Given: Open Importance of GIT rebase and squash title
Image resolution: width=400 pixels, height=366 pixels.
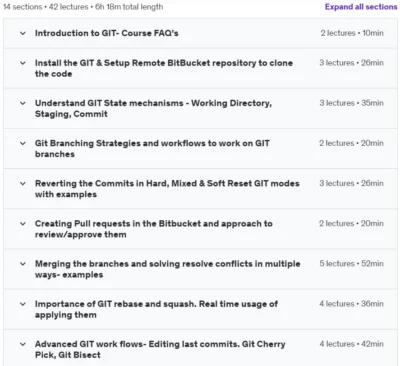Looking at the screenshot, I should pos(156,309).
